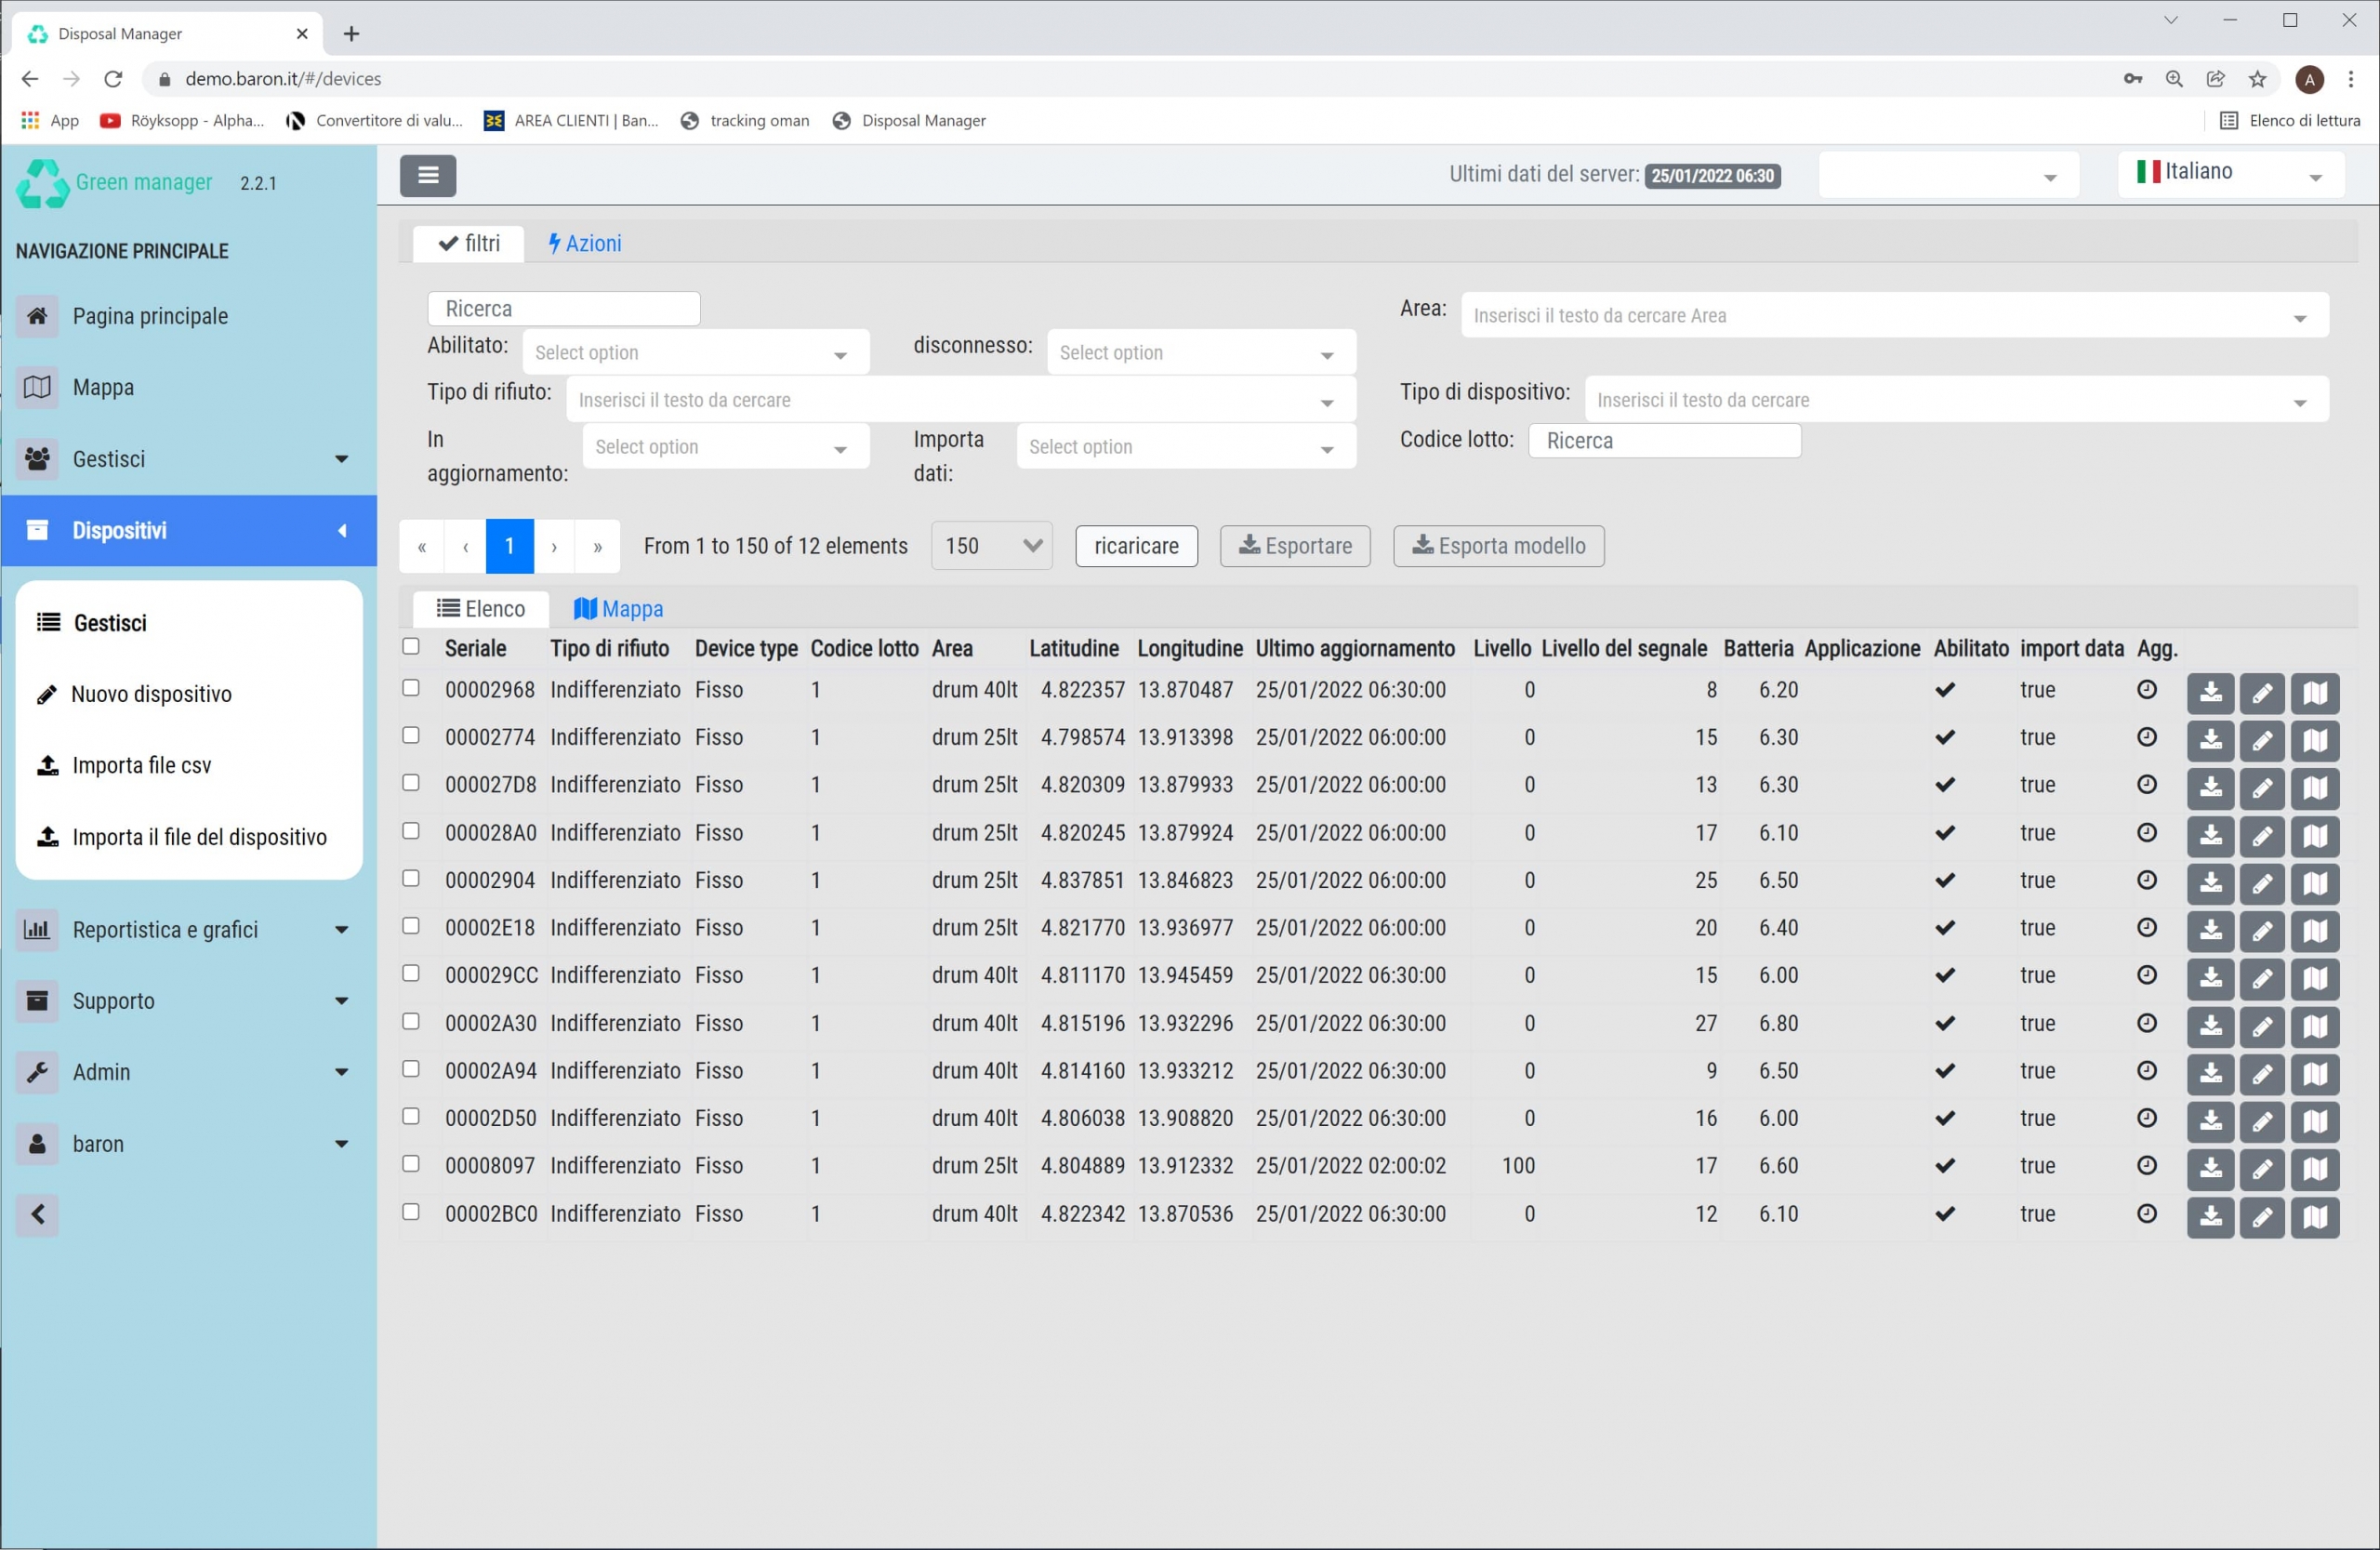The height and width of the screenshot is (1550, 2380).
Task: Edit device 00008097 with pencil icon
Action: coord(2262,1169)
